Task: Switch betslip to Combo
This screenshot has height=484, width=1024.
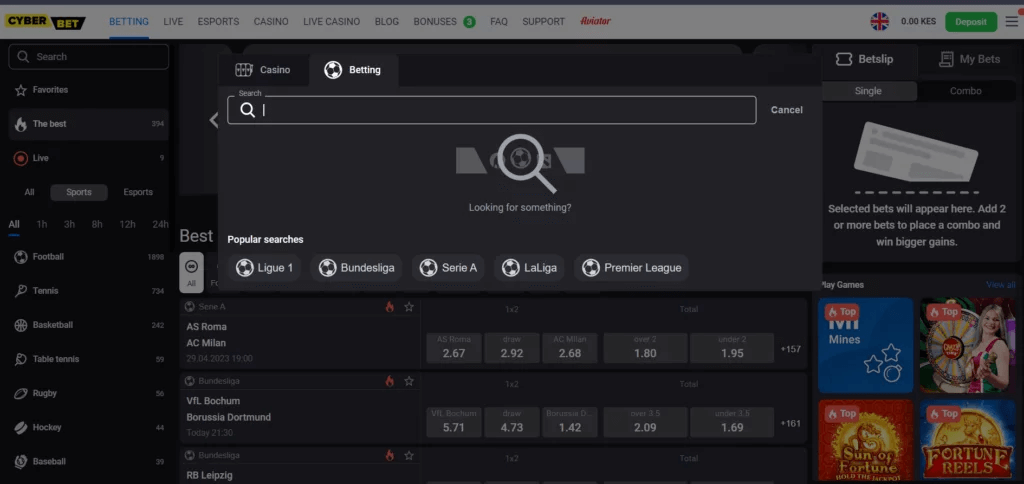Action: (965, 91)
